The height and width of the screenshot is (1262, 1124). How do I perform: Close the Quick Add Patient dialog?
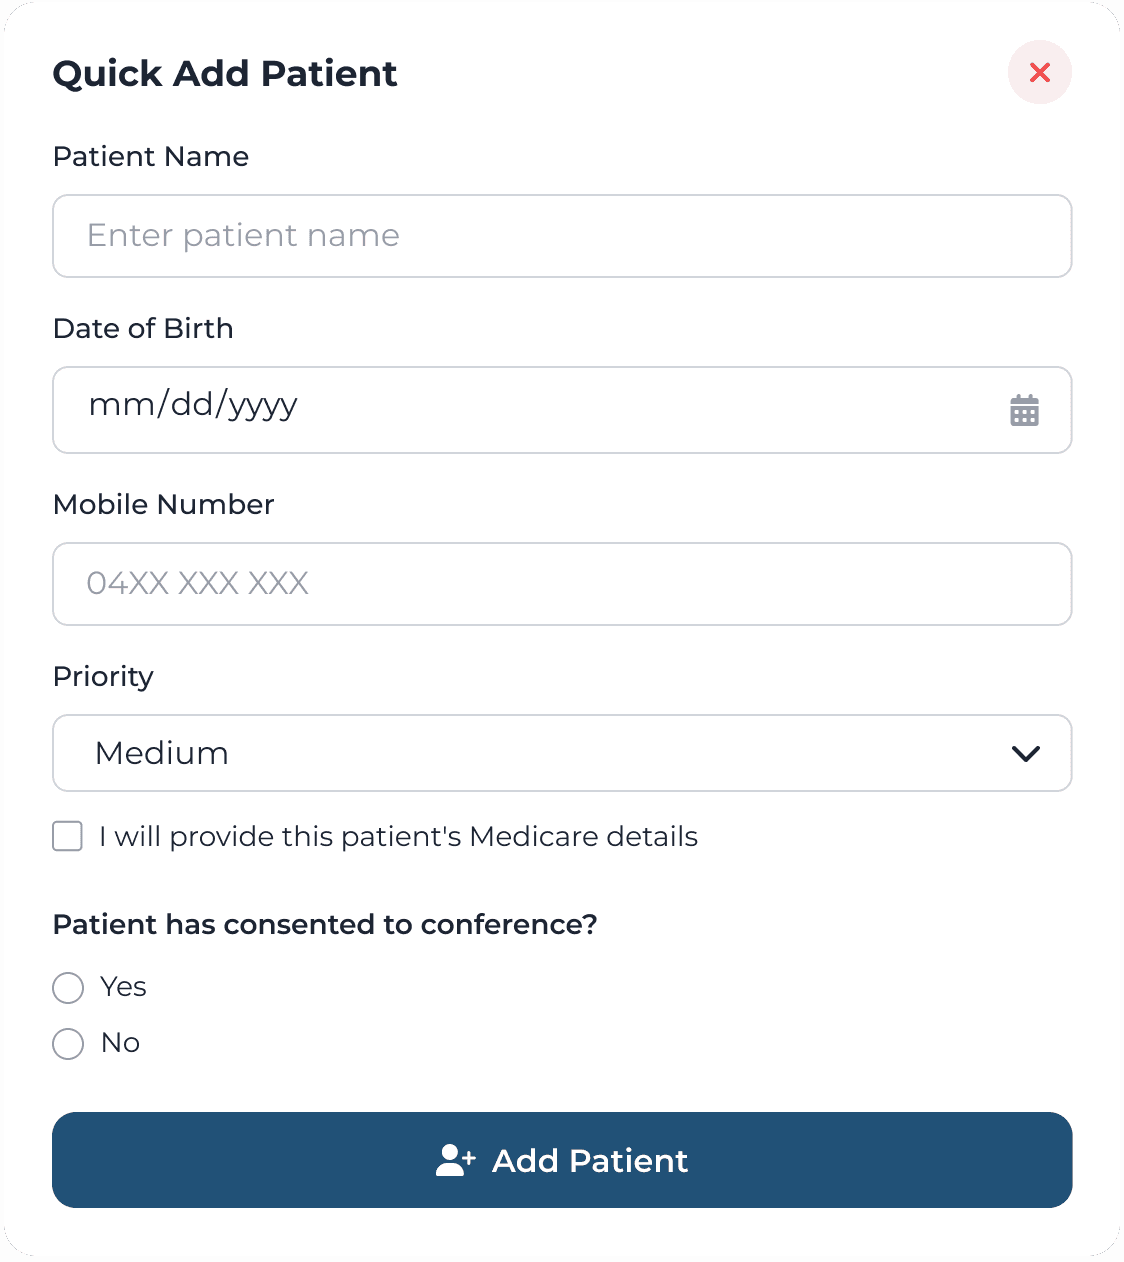(1040, 72)
